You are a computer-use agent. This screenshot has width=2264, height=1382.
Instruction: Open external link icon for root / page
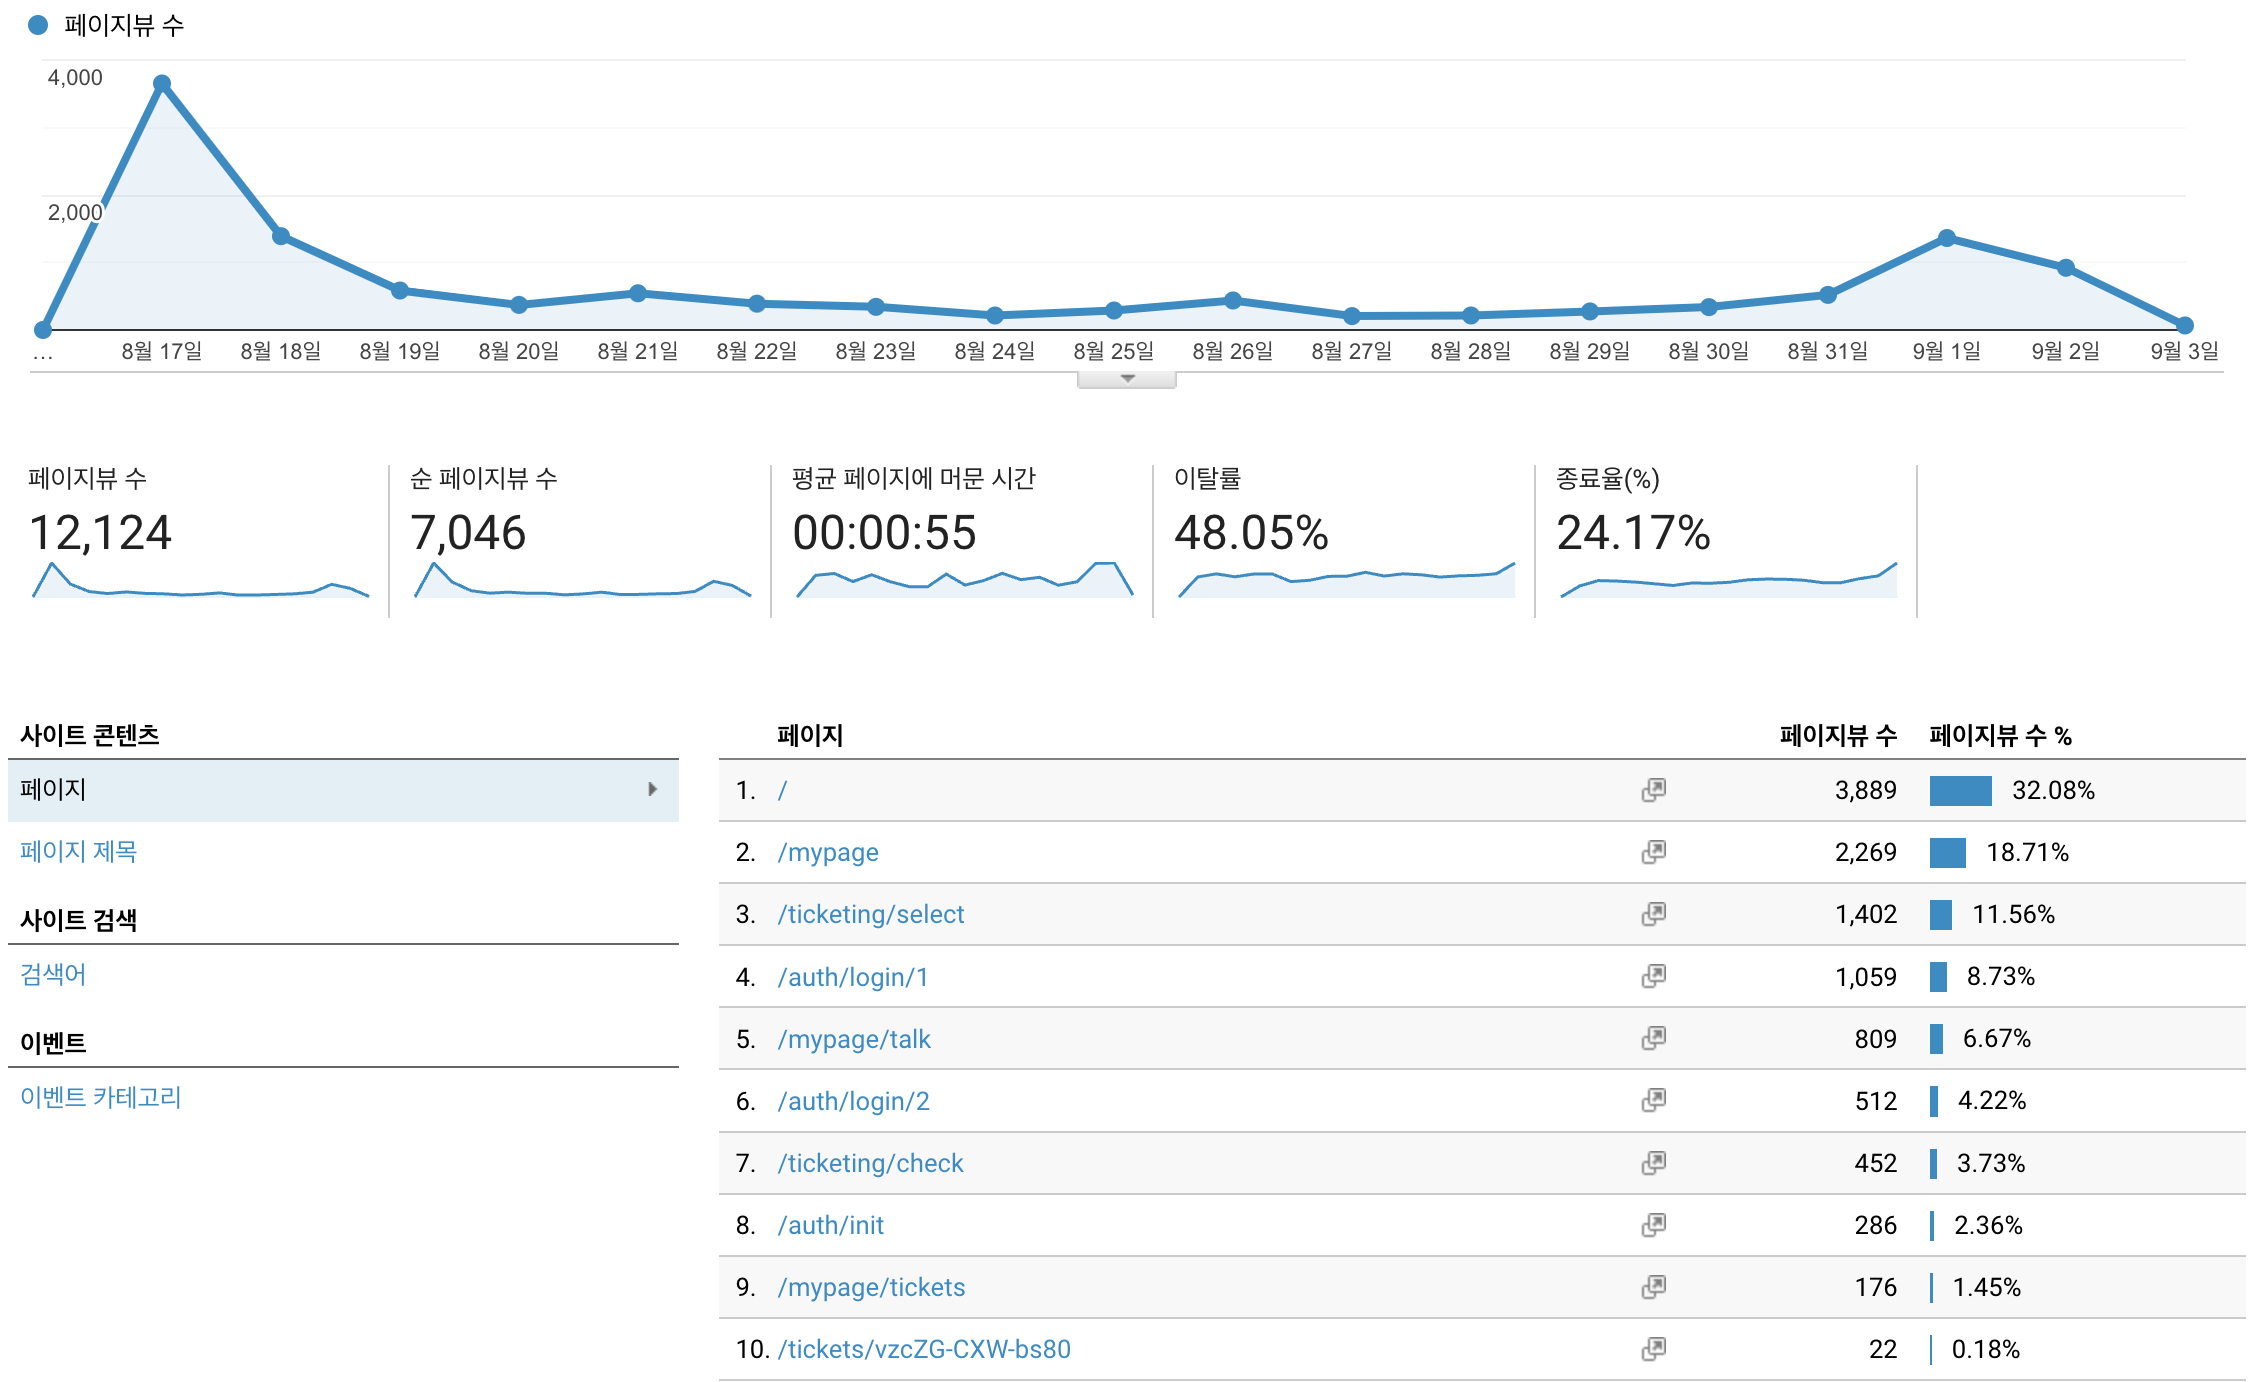pyautogui.click(x=1653, y=790)
